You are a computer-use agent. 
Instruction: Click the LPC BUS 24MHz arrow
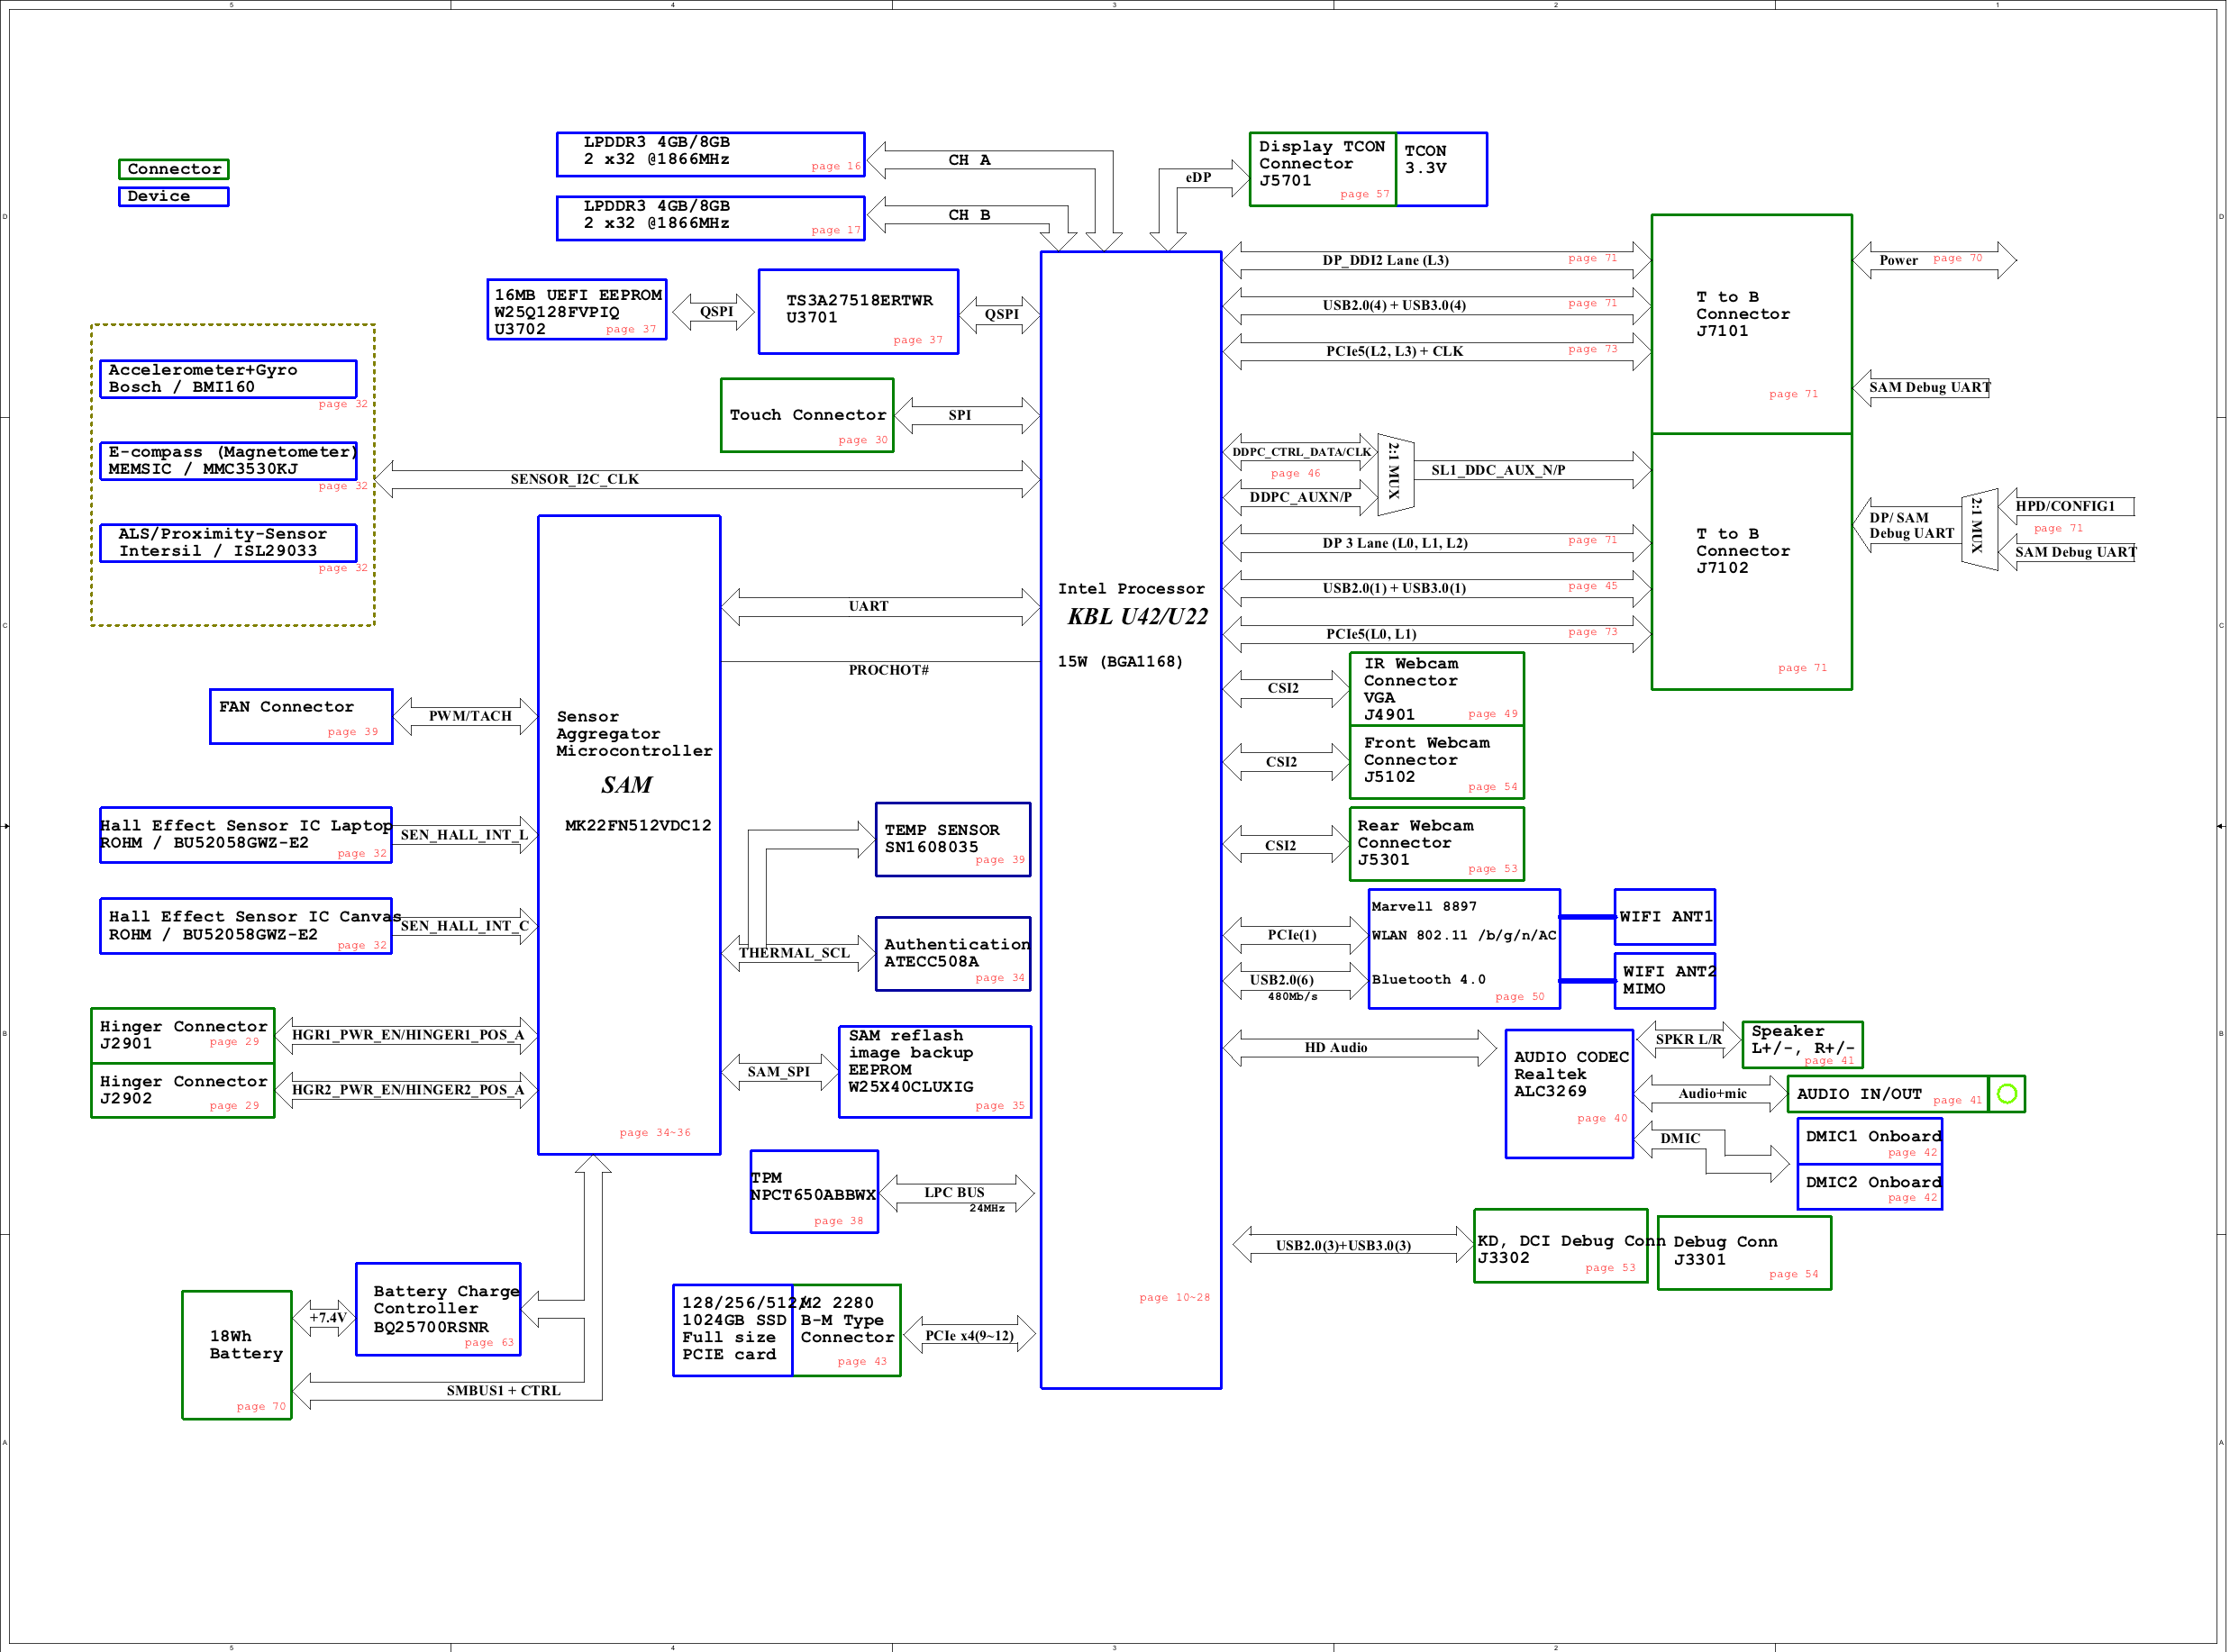(x=955, y=1193)
